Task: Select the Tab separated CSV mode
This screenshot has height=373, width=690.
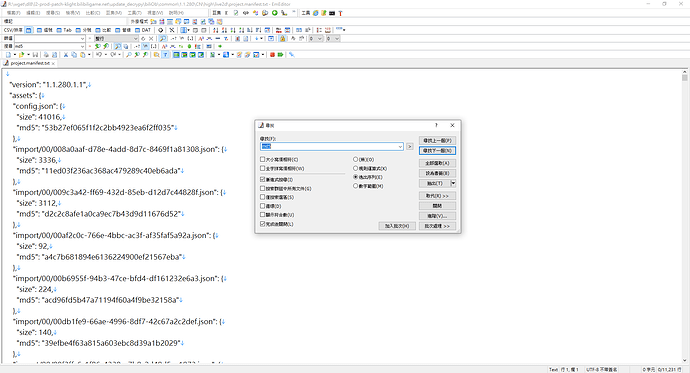Action: [x=64, y=30]
